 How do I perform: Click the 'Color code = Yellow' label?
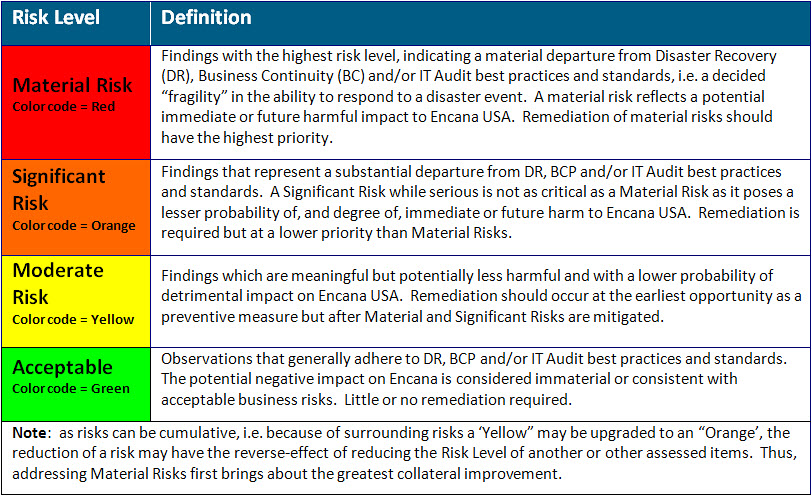point(73,319)
